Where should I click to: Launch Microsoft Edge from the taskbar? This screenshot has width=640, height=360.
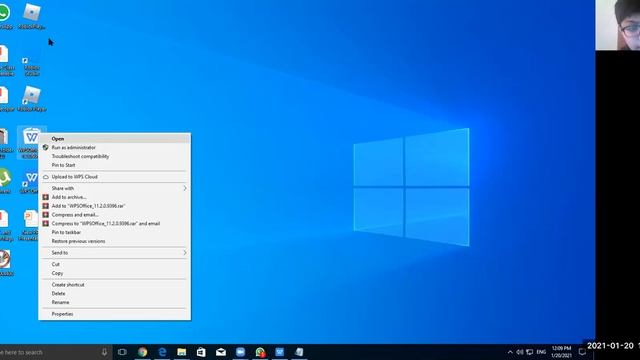pyautogui.click(x=162, y=352)
